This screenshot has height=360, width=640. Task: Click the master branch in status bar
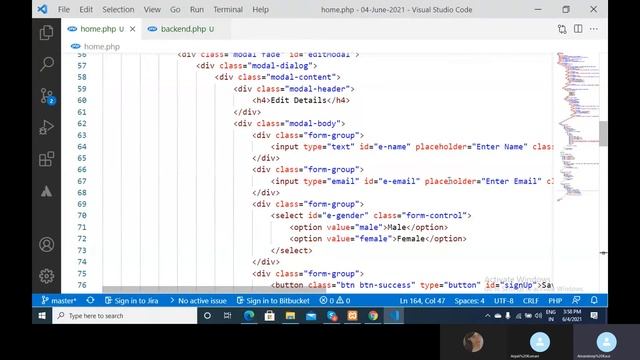coord(59,301)
